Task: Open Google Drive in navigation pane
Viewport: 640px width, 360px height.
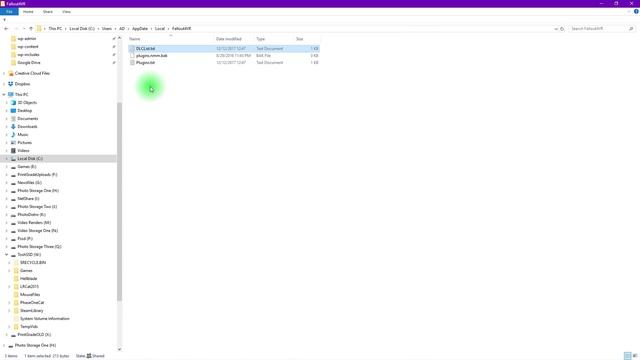Action: click(x=29, y=63)
